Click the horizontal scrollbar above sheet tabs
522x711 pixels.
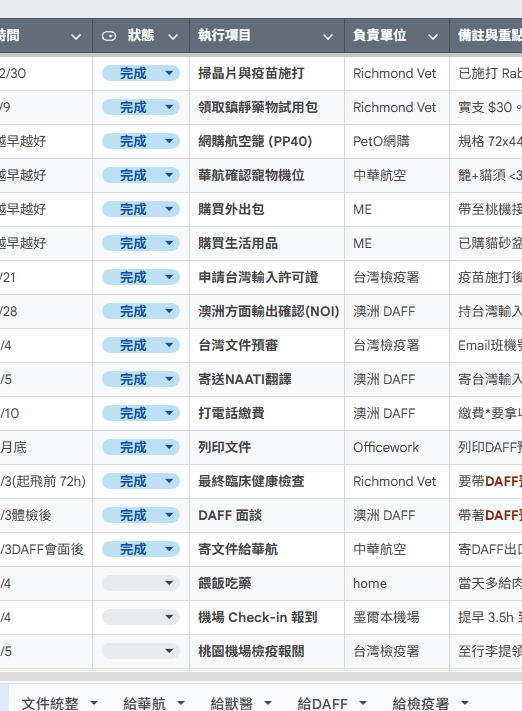261,676
